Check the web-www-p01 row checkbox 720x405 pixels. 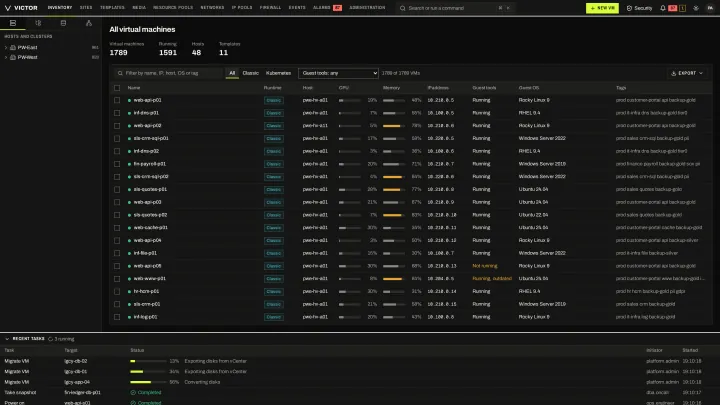117,279
